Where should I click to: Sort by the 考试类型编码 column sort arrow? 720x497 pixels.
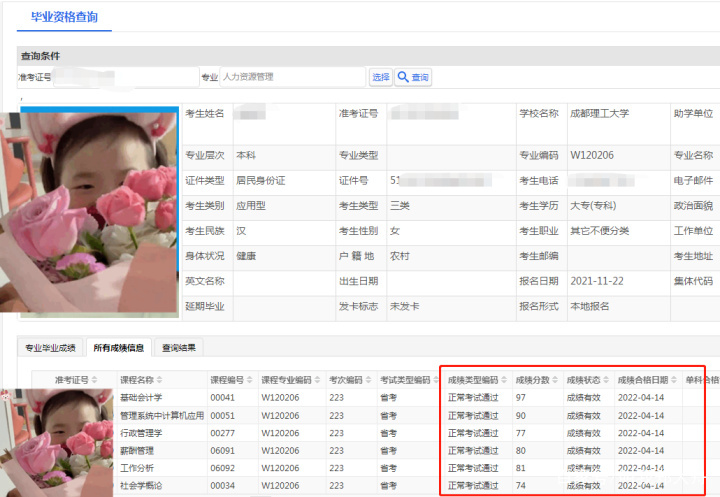(436, 381)
